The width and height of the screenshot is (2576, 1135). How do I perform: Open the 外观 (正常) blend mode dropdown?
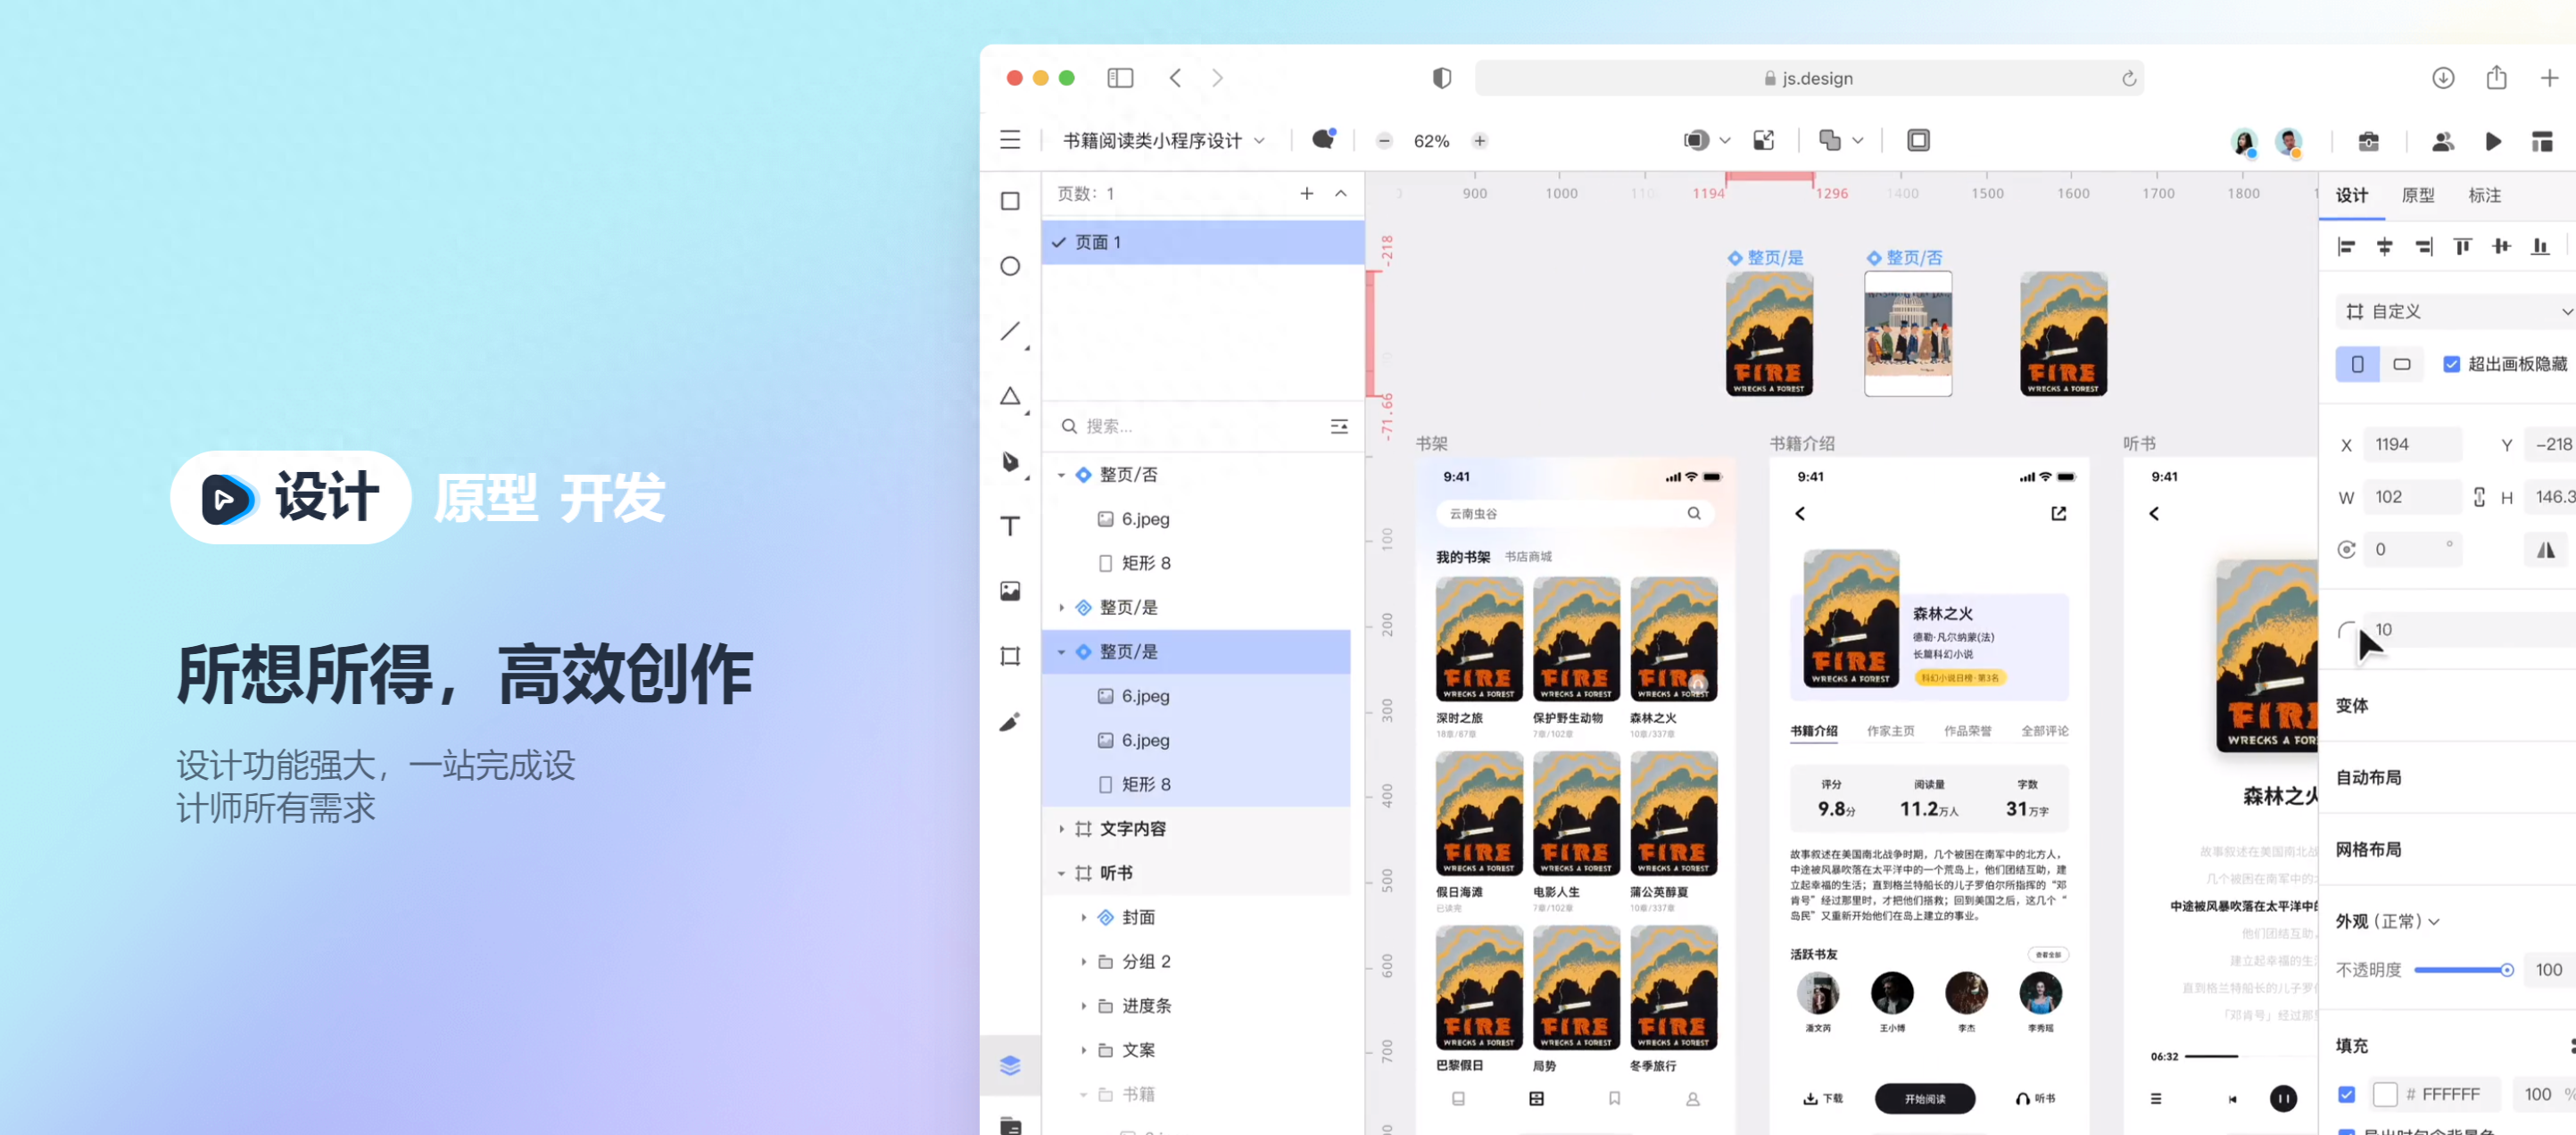(2387, 921)
